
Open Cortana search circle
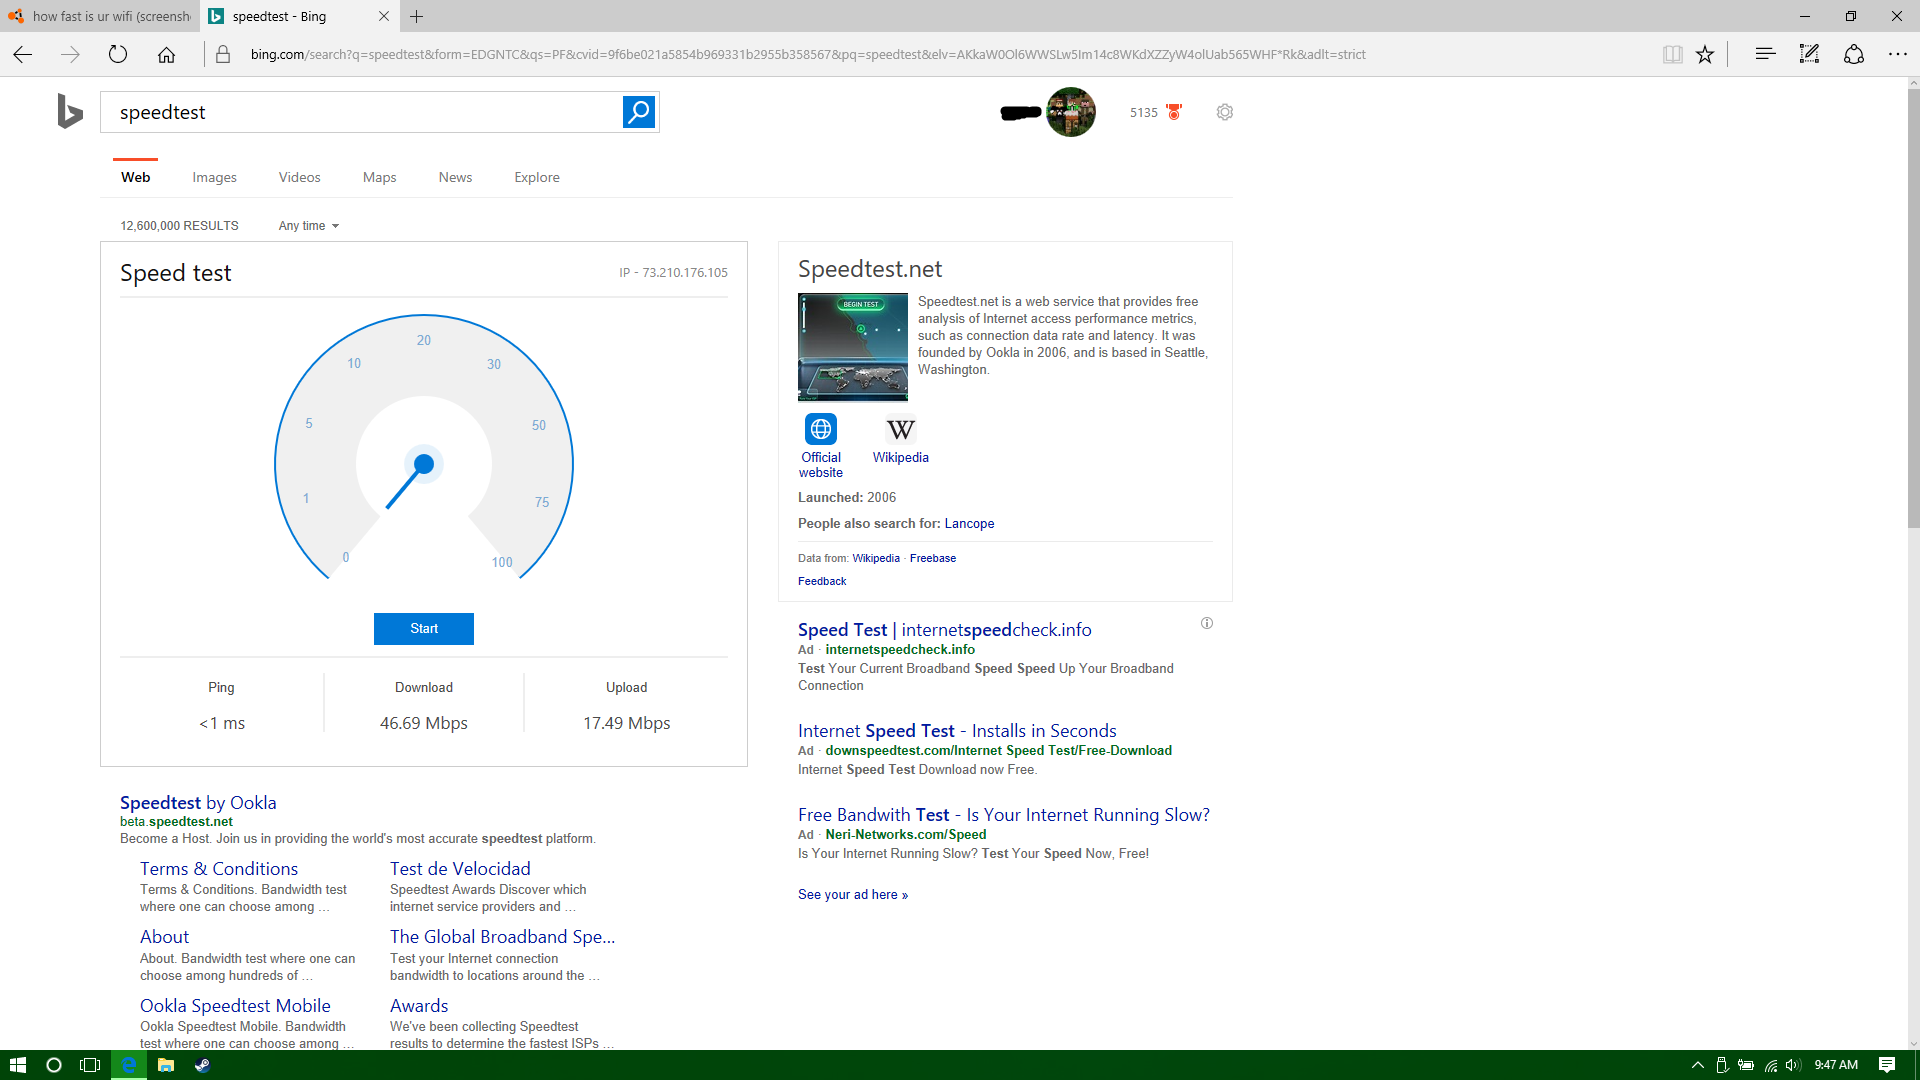click(54, 1065)
